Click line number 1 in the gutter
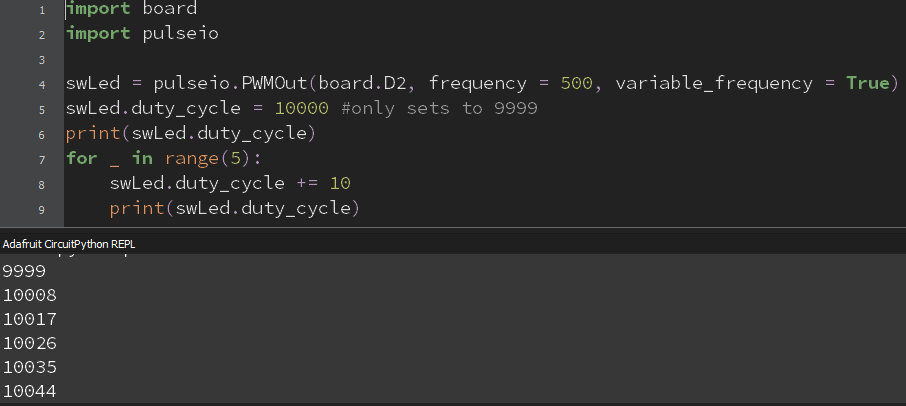This screenshot has height=406, width=906. [x=42, y=10]
